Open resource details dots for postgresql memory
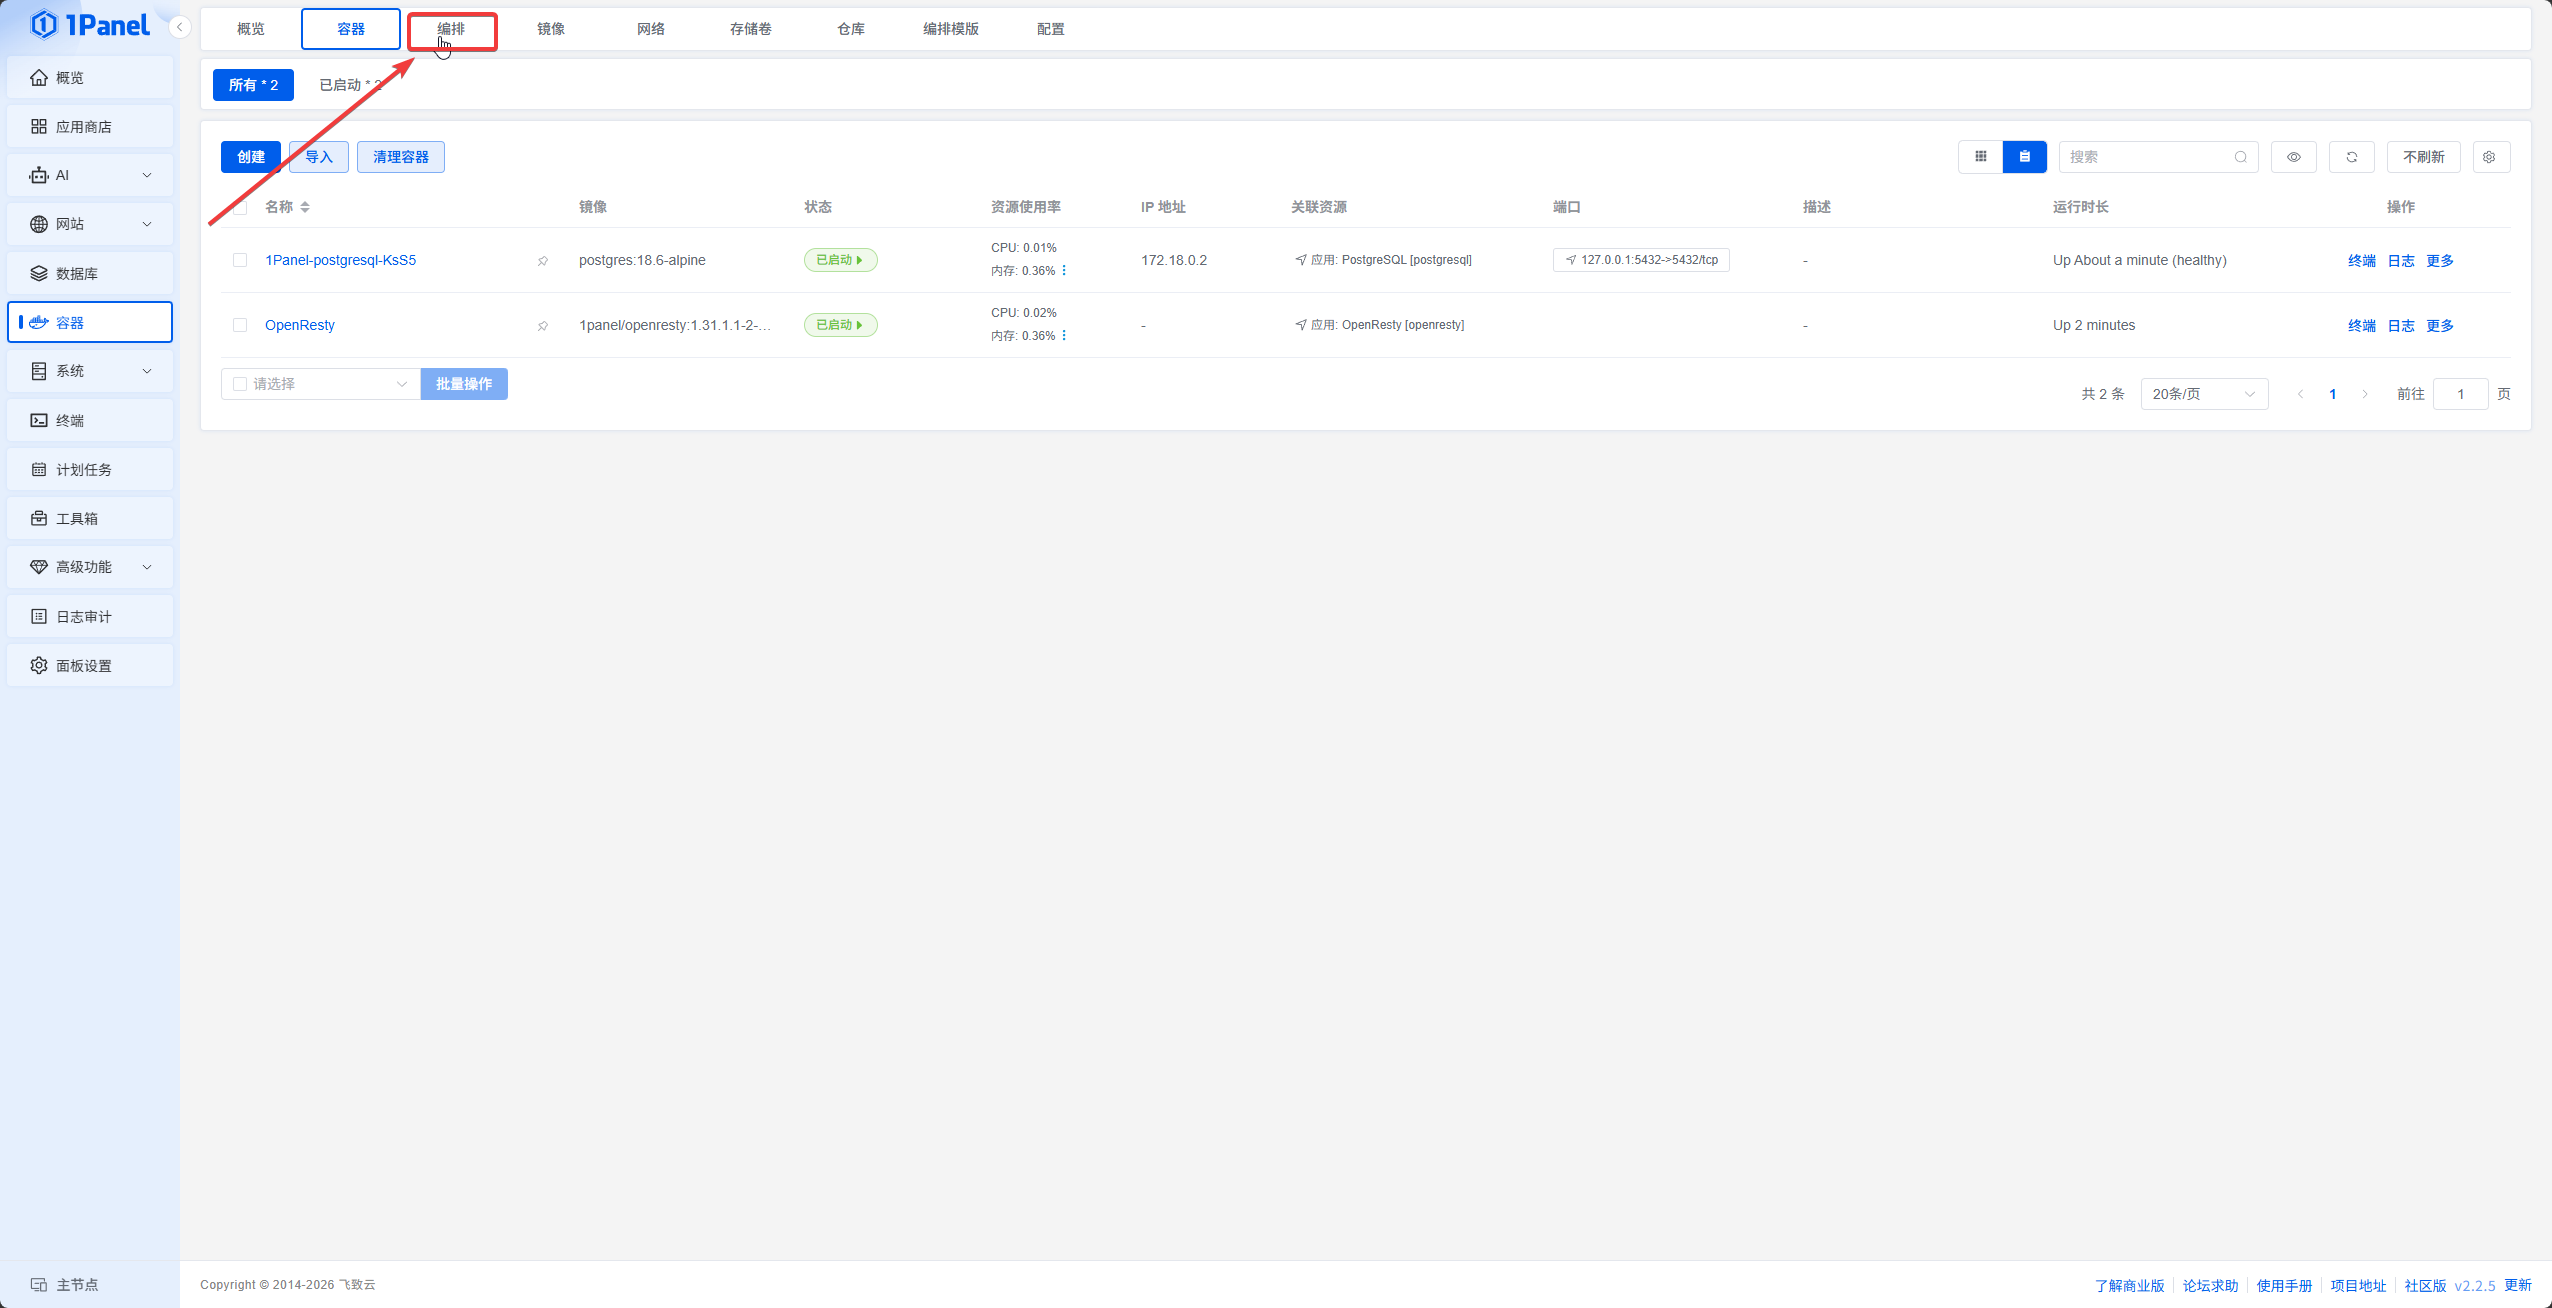Image resolution: width=2552 pixels, height=1308 pixels. [1064, 271]
